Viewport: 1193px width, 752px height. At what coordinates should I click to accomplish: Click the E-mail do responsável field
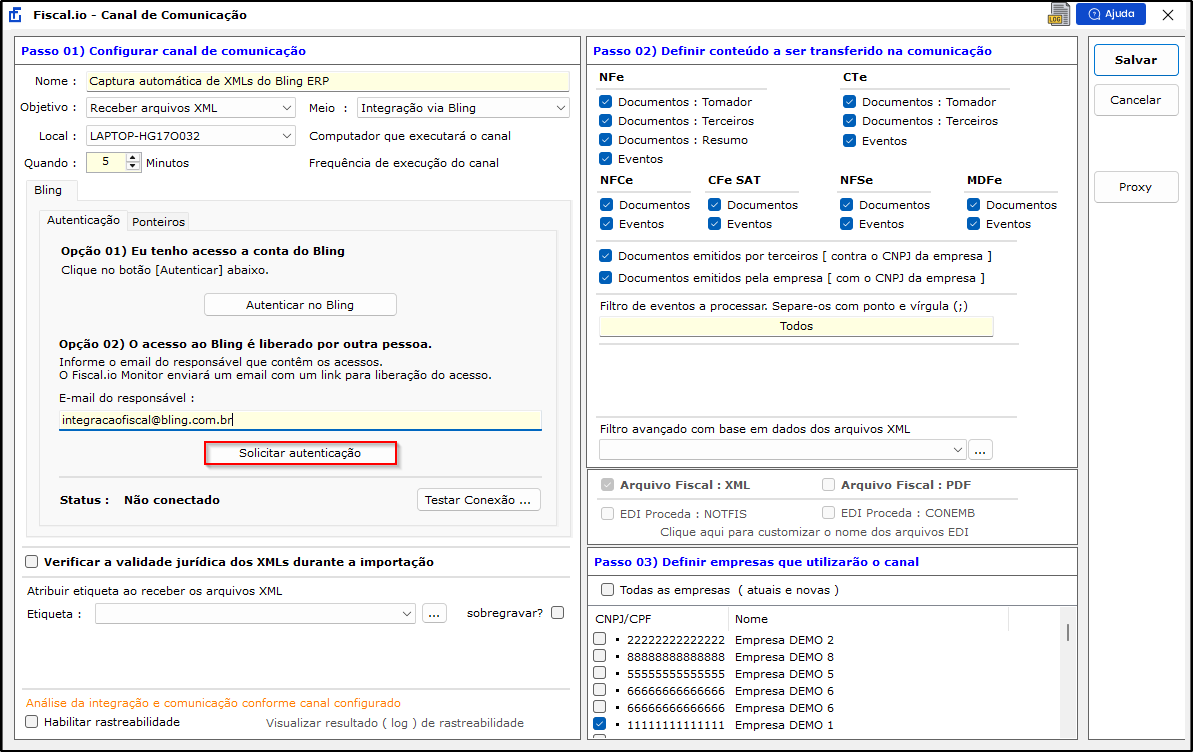point(300,421)
